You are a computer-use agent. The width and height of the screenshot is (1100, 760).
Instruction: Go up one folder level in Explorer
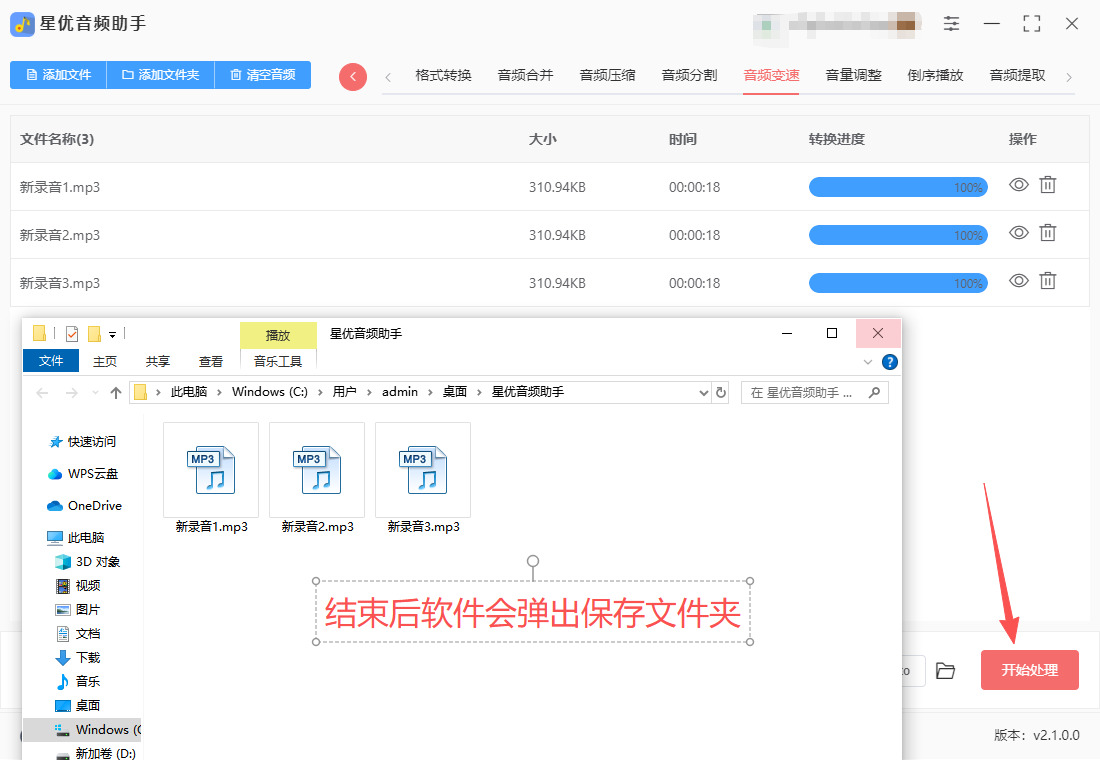click(x=116, y=393)
